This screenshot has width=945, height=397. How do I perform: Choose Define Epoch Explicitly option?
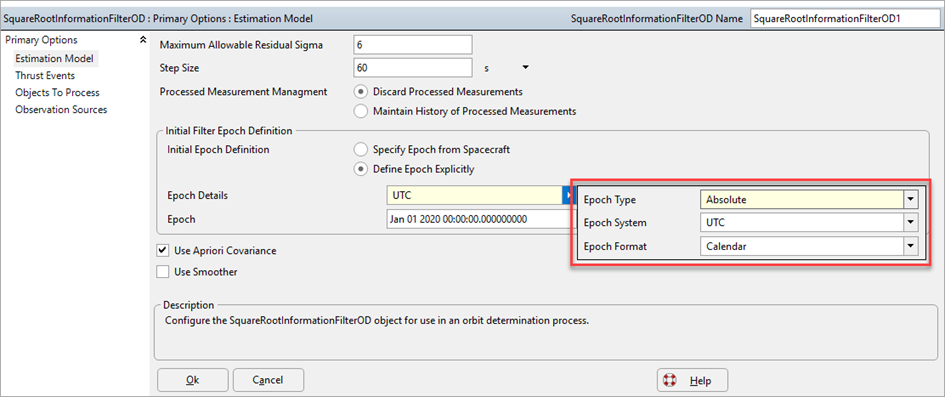pyautogui.click(x=361, y=169)
